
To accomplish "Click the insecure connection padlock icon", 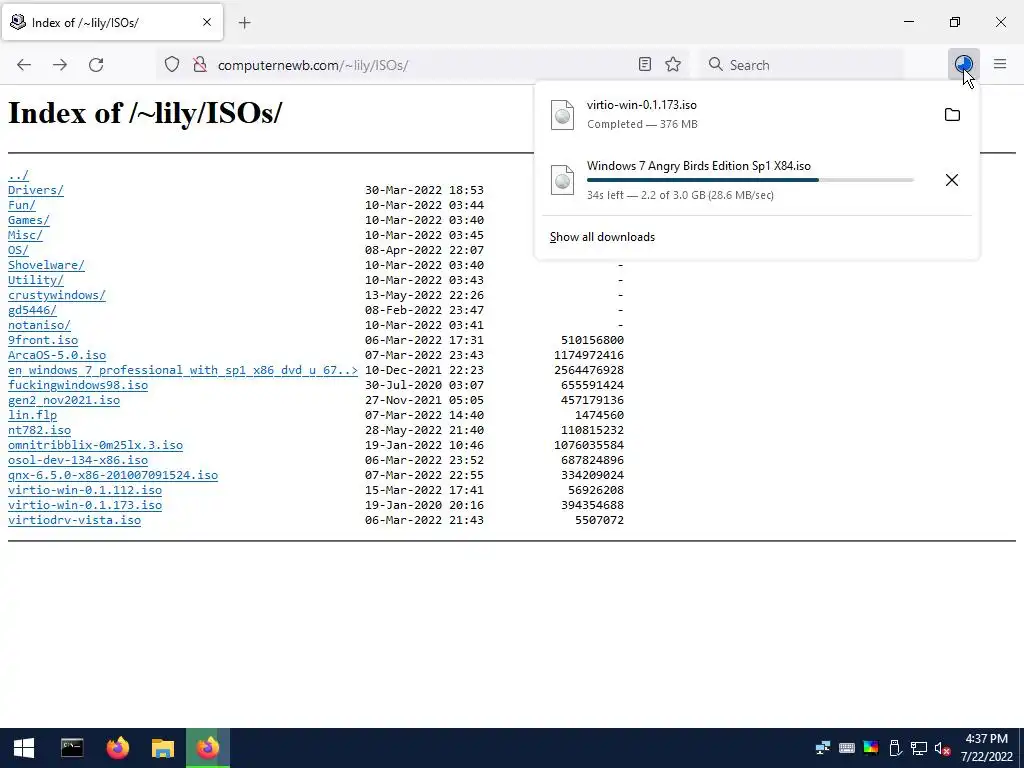I will [x=199, y=65].
